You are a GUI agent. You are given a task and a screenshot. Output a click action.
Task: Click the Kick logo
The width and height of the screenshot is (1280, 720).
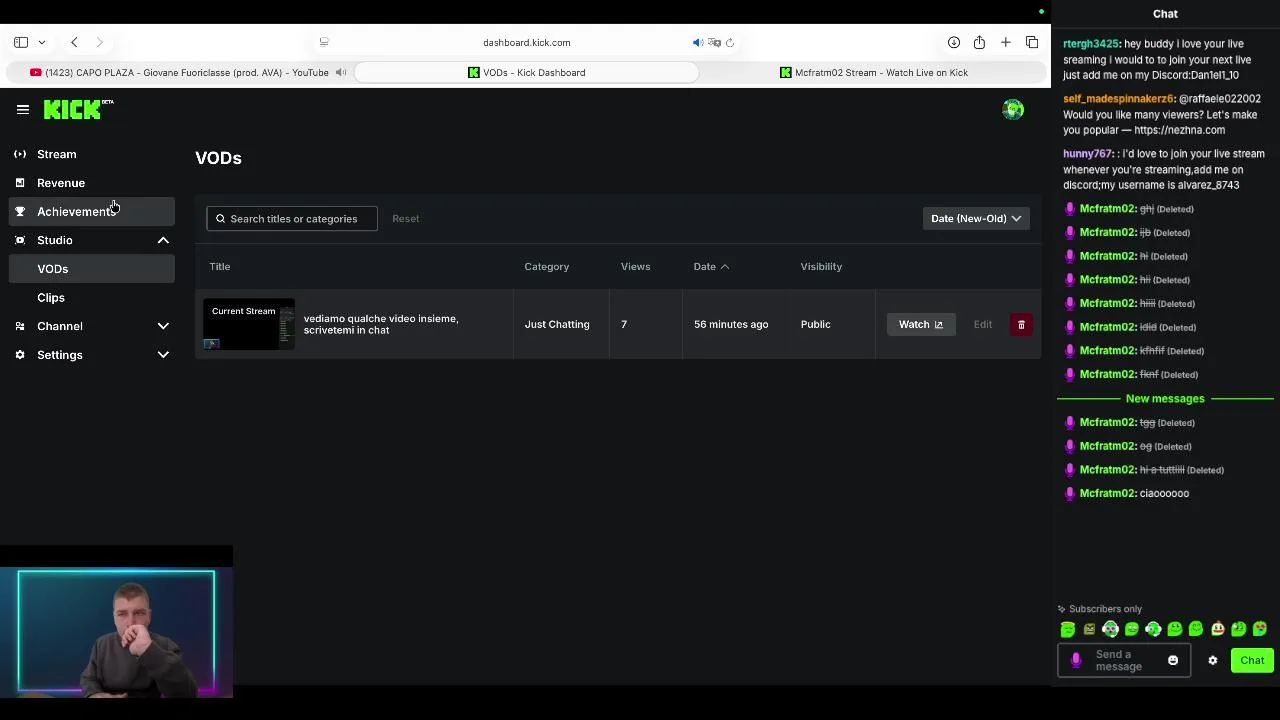click(x=78, y=110)
